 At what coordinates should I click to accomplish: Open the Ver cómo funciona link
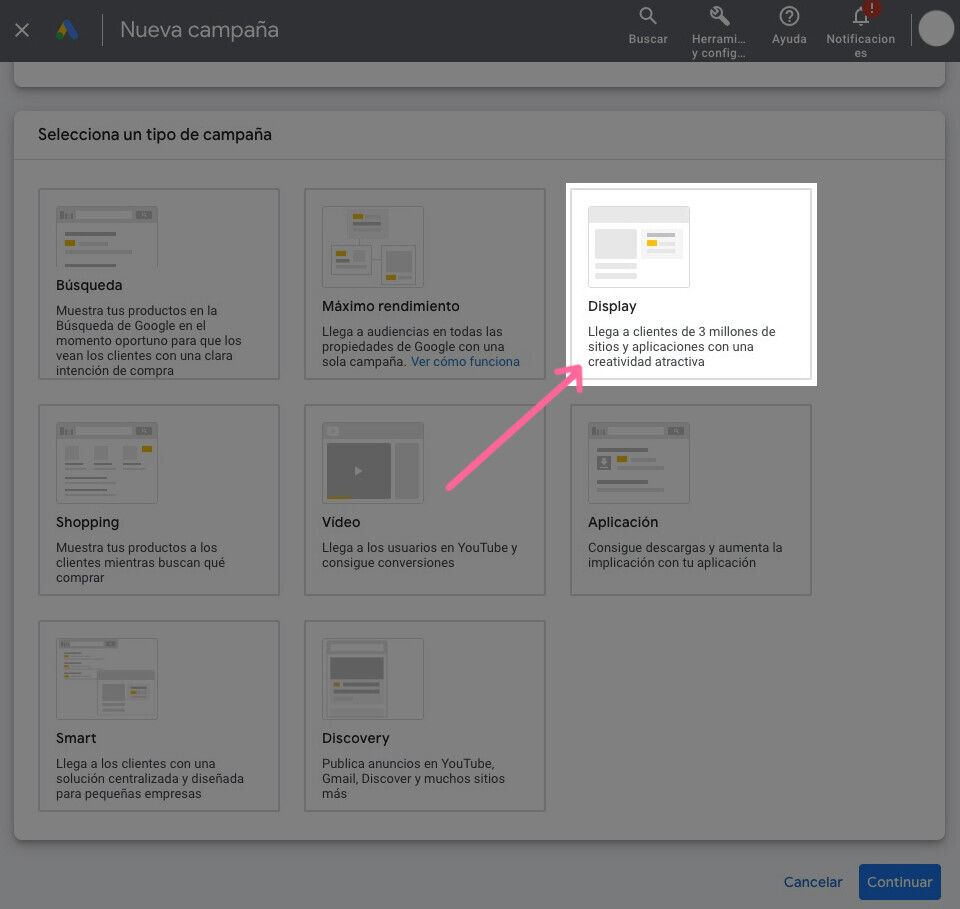[465, 361]
